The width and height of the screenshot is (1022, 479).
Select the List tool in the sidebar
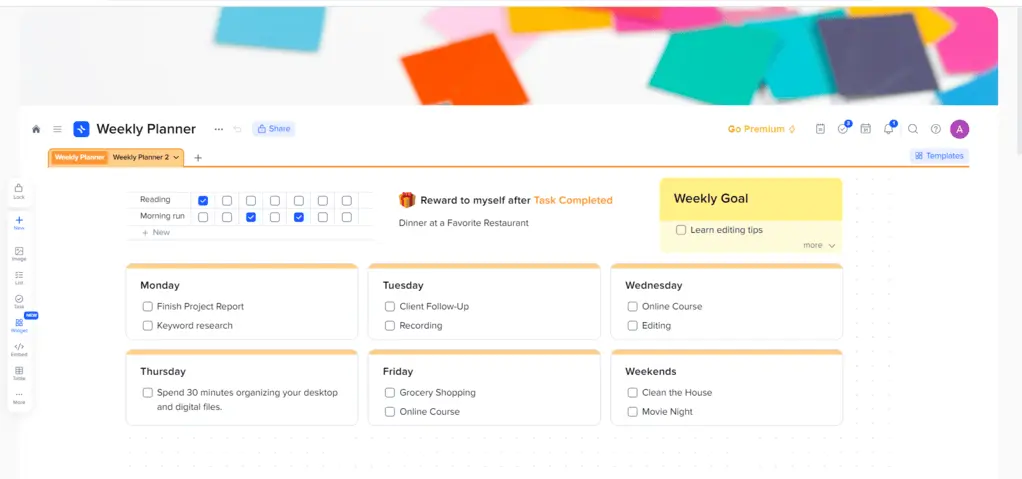coord(19,278)
